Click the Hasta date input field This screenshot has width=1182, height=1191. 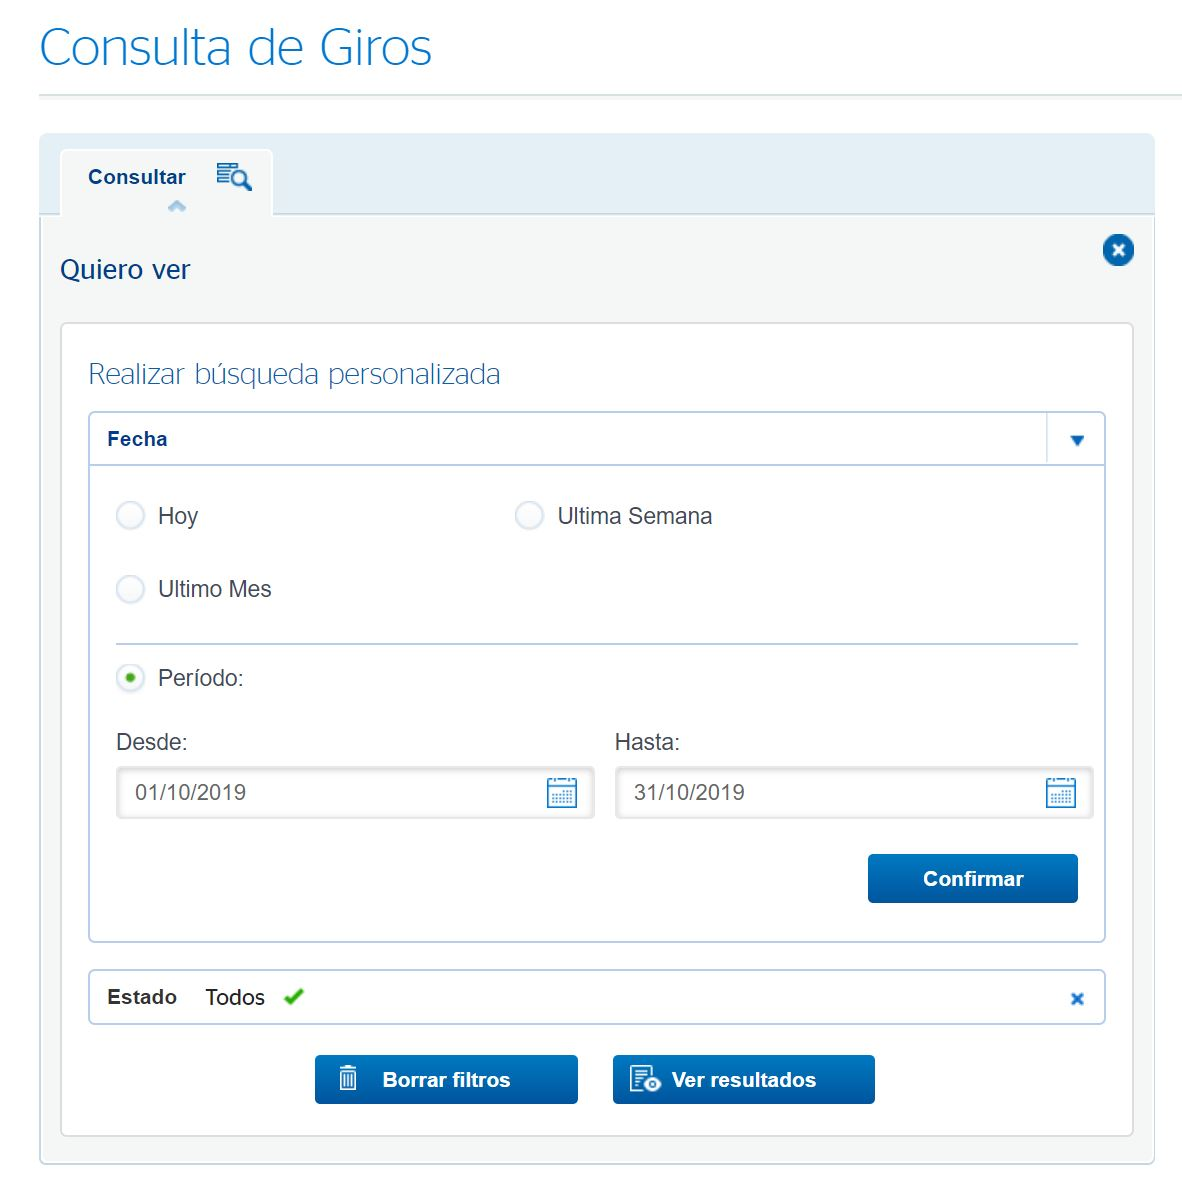pos(854,792)
